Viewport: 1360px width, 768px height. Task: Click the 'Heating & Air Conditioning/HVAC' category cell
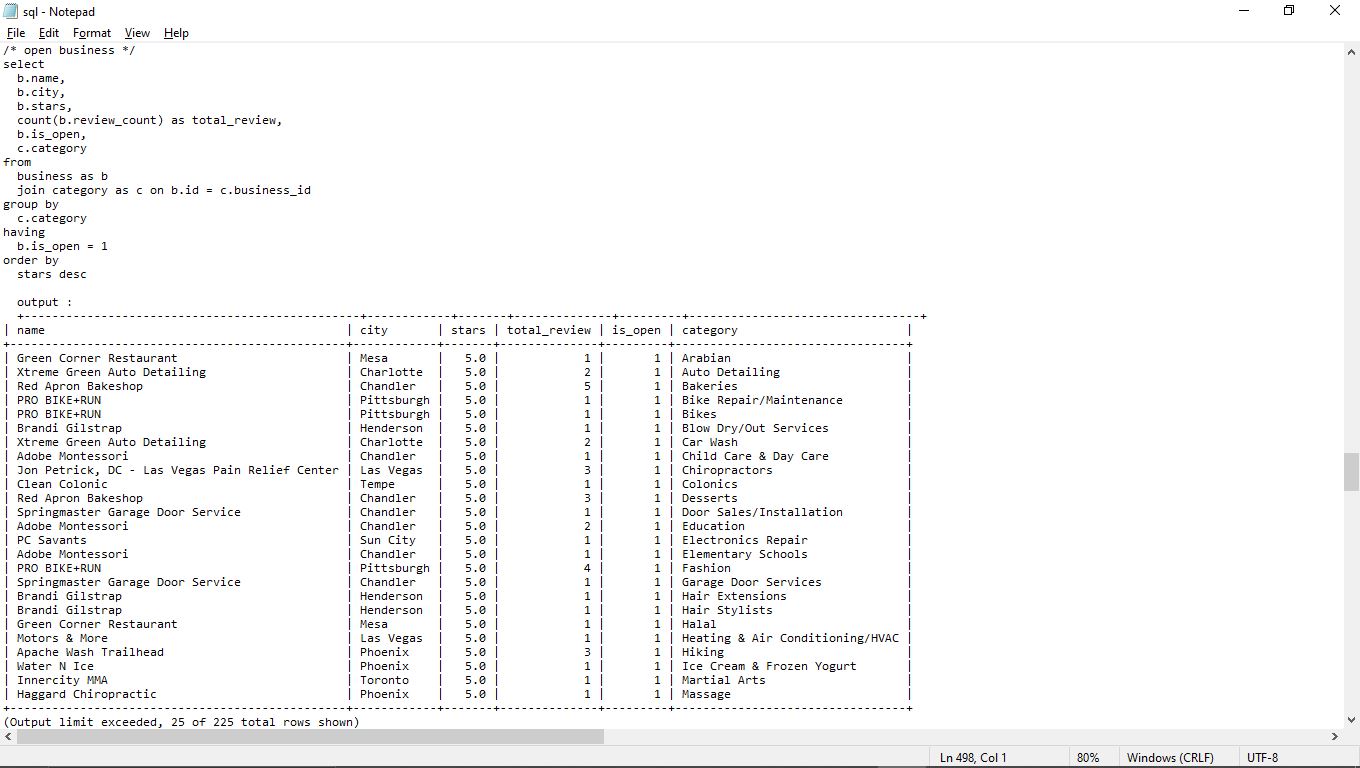pyautogui.click(x=790, y=638)
